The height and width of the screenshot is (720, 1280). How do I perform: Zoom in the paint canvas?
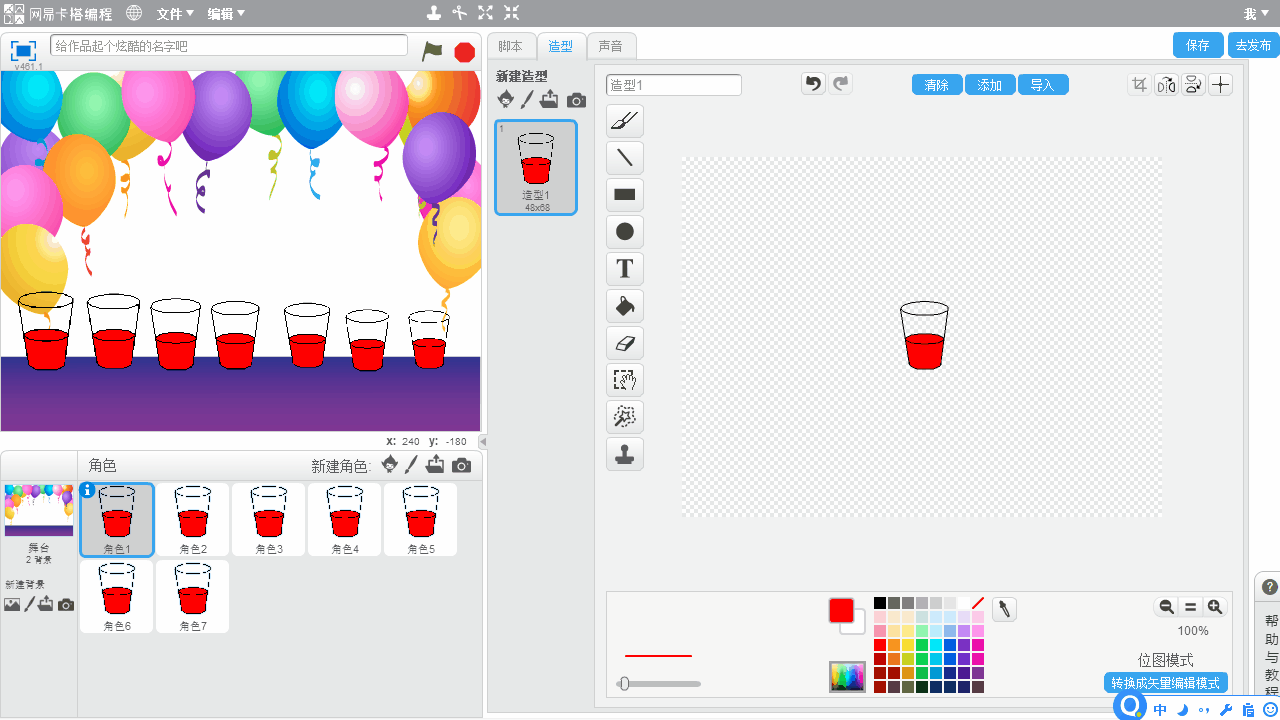(1215, 607)
